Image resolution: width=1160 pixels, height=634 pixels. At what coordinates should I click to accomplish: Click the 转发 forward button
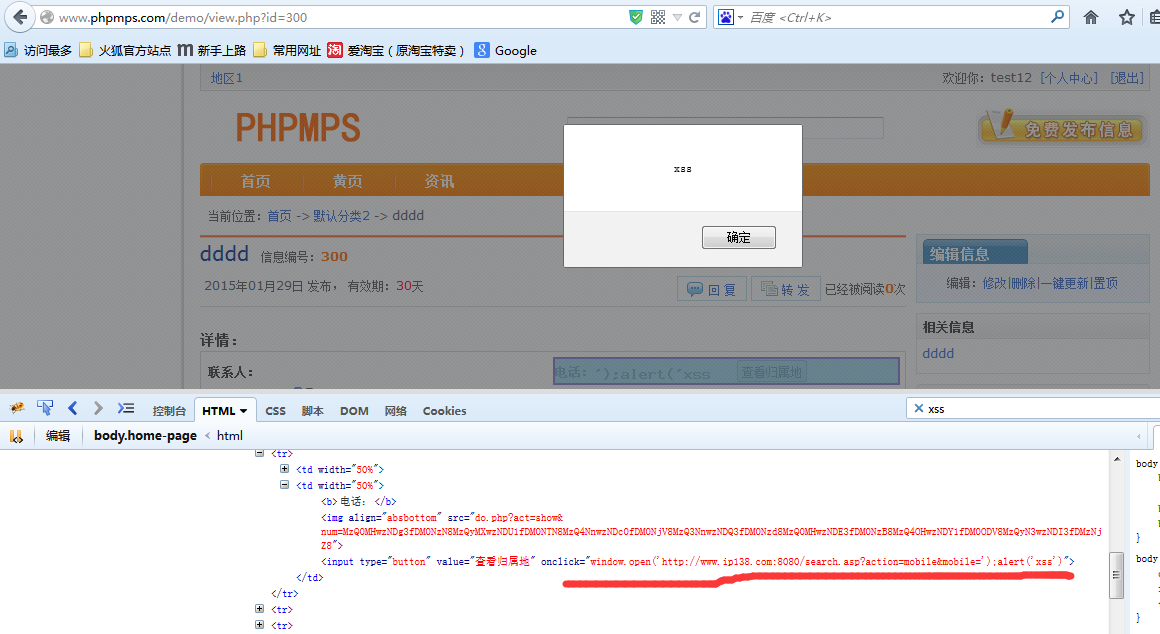(x=785, y=289)
